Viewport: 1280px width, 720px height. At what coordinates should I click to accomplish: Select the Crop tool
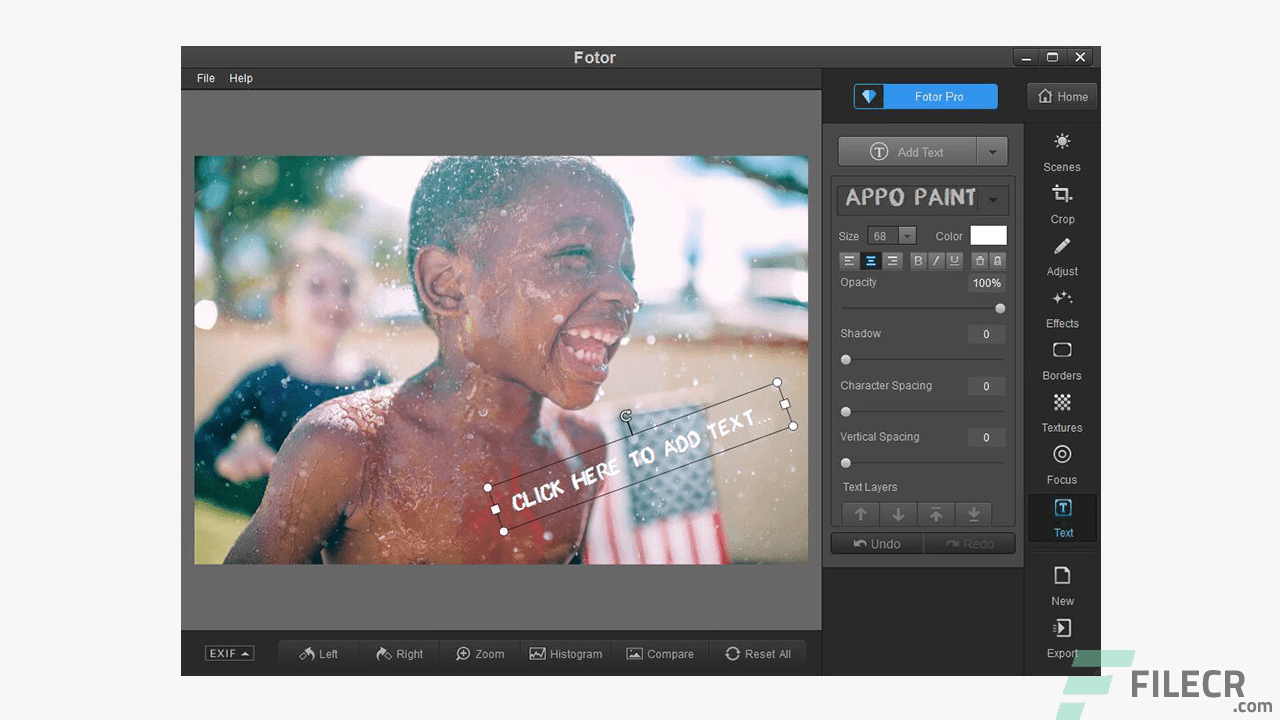tap(1062, 205)
